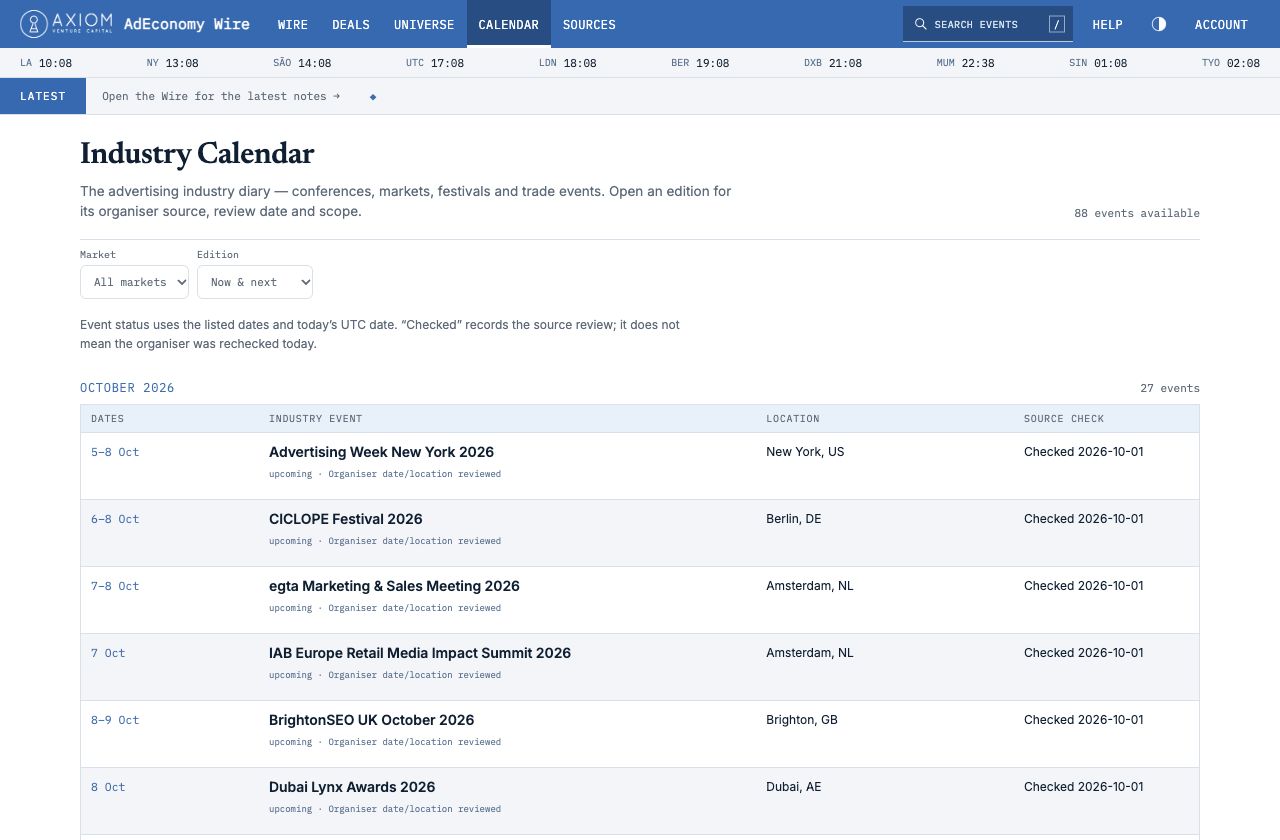
Task: Click the New York, US location
Action: coord(805,452)
